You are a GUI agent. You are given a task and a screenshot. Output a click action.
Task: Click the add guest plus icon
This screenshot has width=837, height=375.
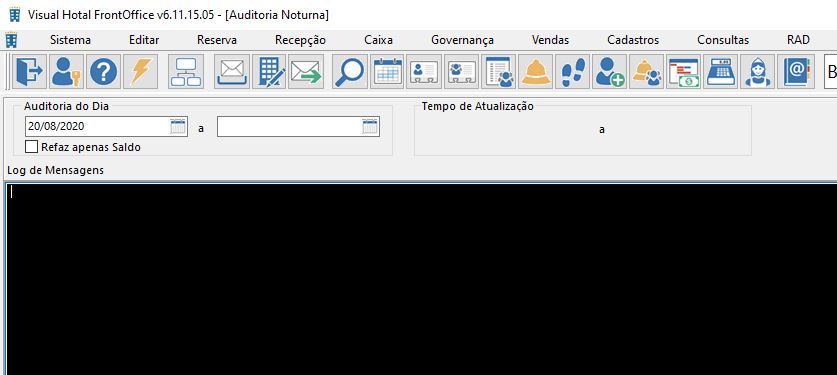point(610,71)
